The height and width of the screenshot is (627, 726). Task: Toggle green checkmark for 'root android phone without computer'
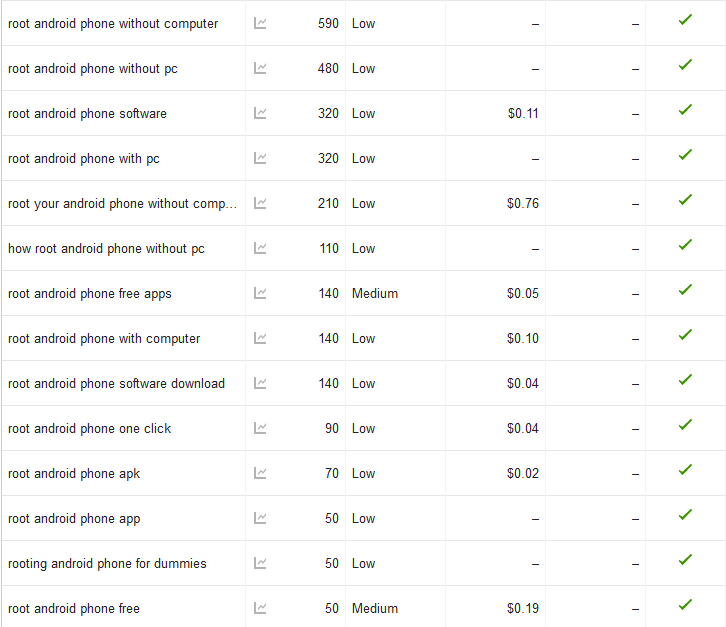(x=685, y=20)
